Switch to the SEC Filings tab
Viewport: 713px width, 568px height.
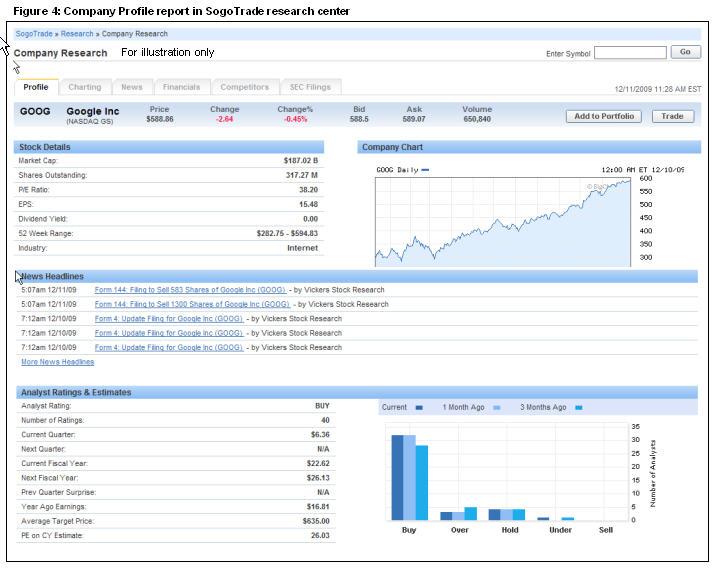(310, 87)
